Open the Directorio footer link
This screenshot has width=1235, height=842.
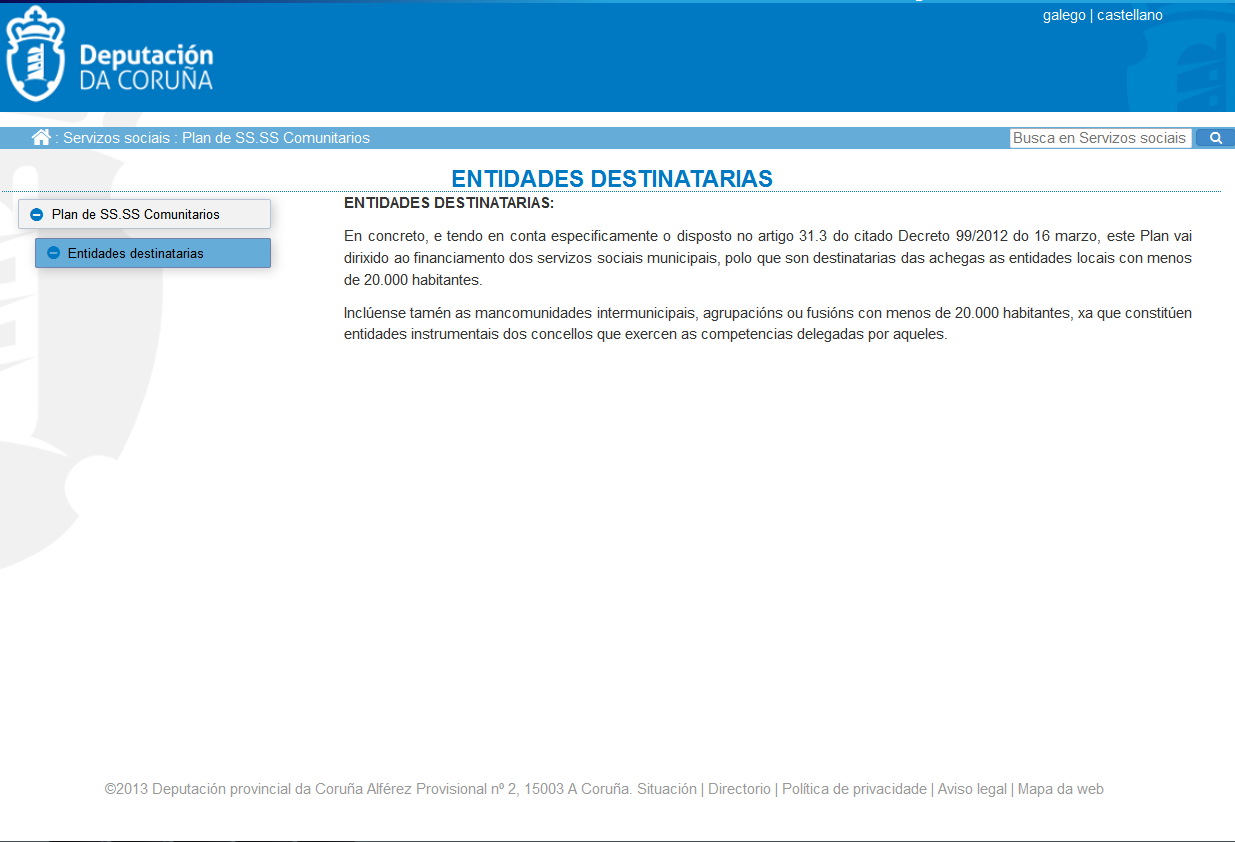(739, 789)
